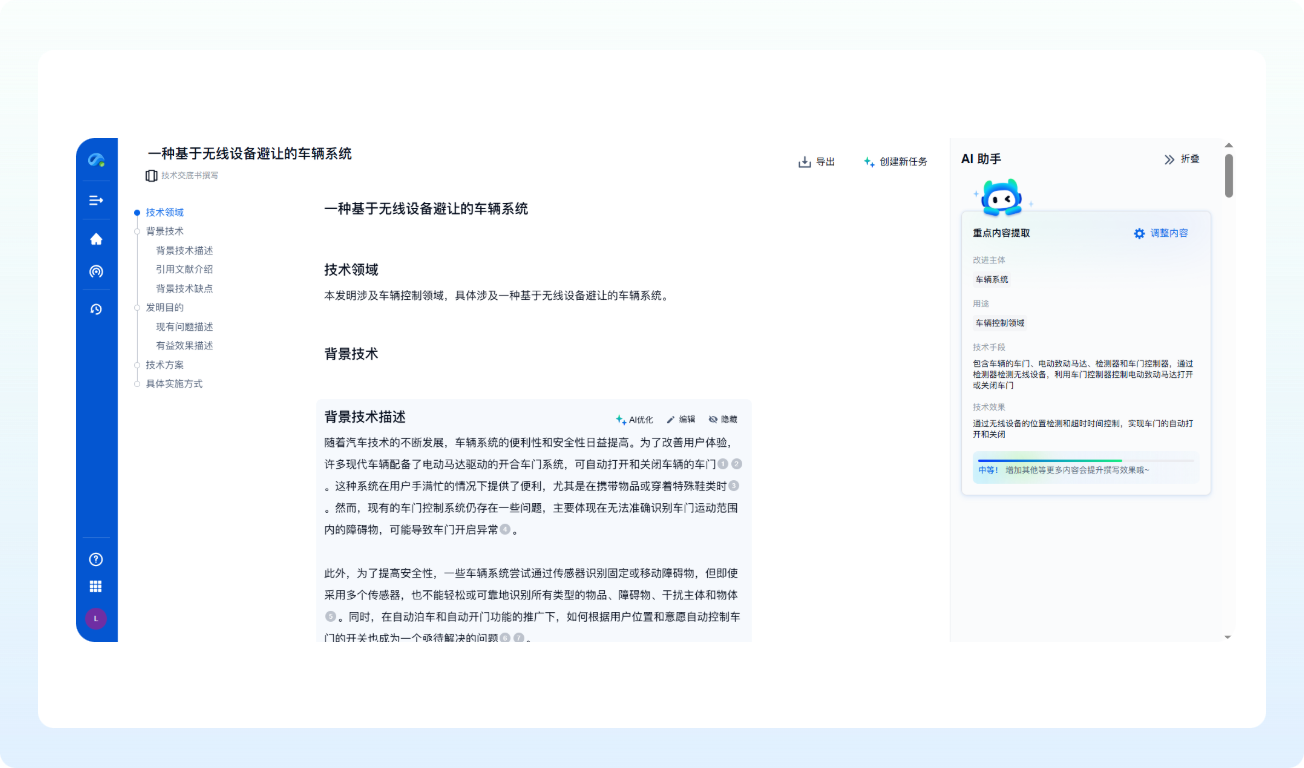Go to Home via sidebar icon
The width and height of the screenshot is (1304, 768).
96,239
